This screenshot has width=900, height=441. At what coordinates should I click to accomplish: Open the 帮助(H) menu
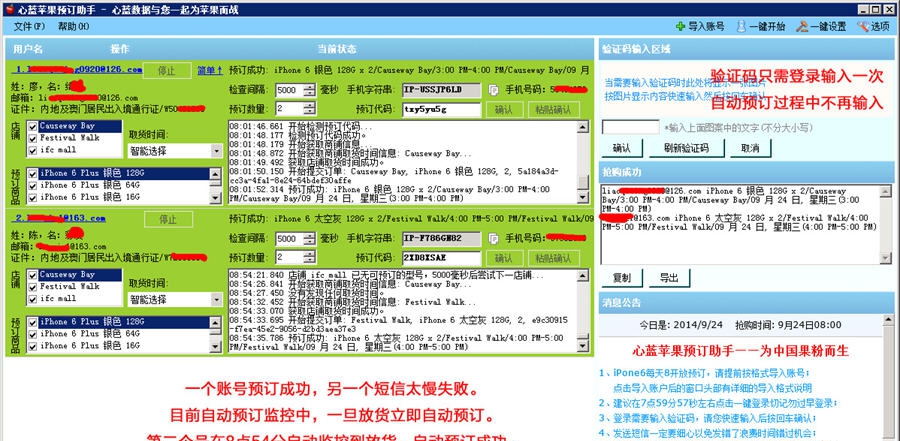[73, 26]
